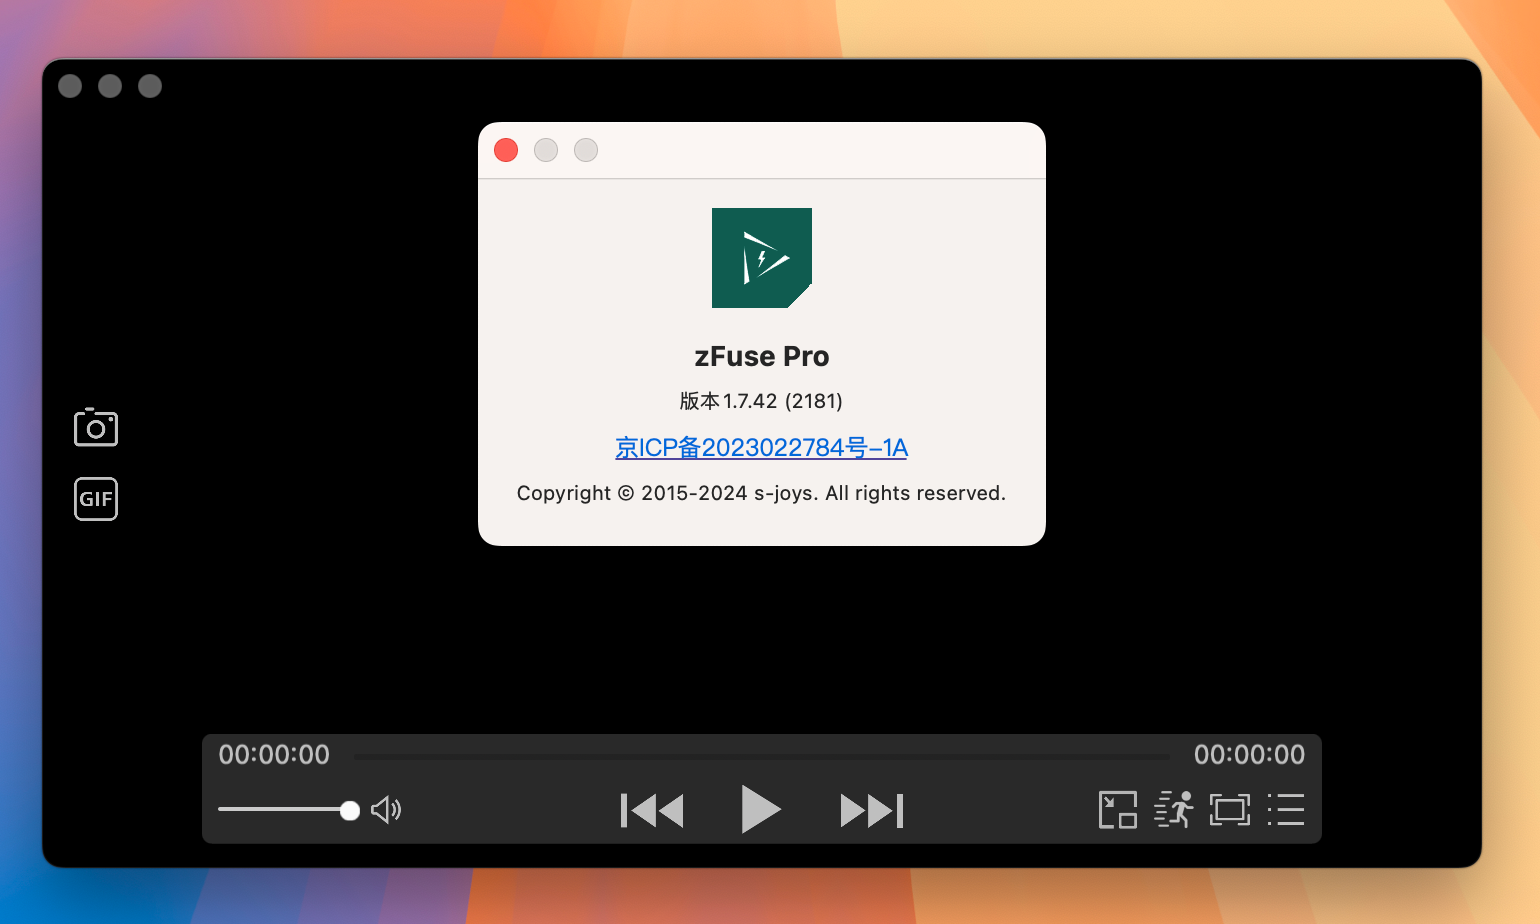Click the zFuse Pro title text
This screenshot has height=924, width=1540.
point(762,357)
